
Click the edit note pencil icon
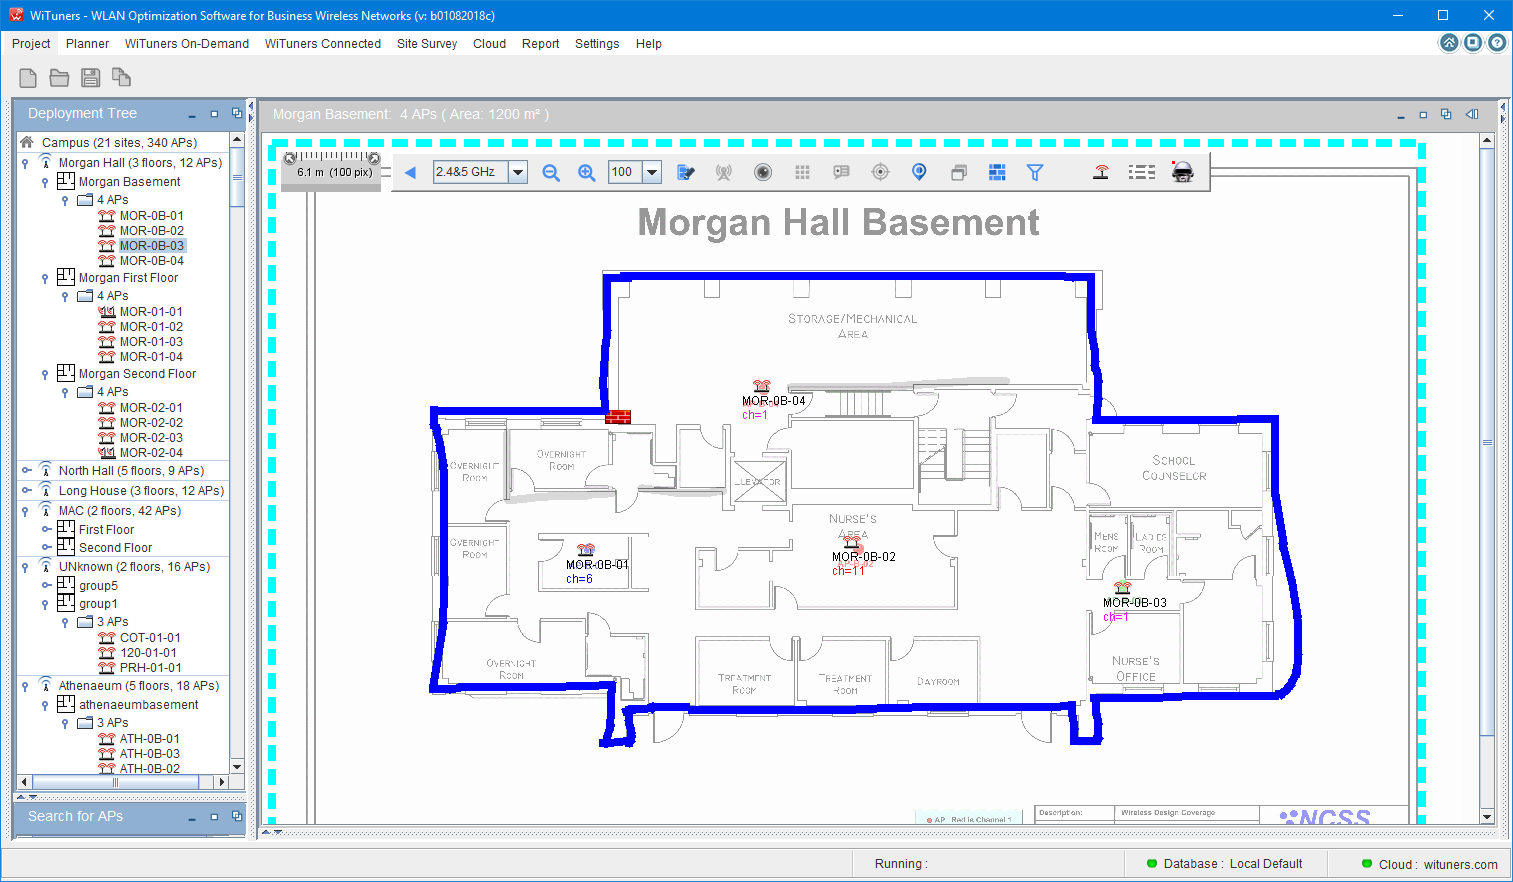coord(685,172)
